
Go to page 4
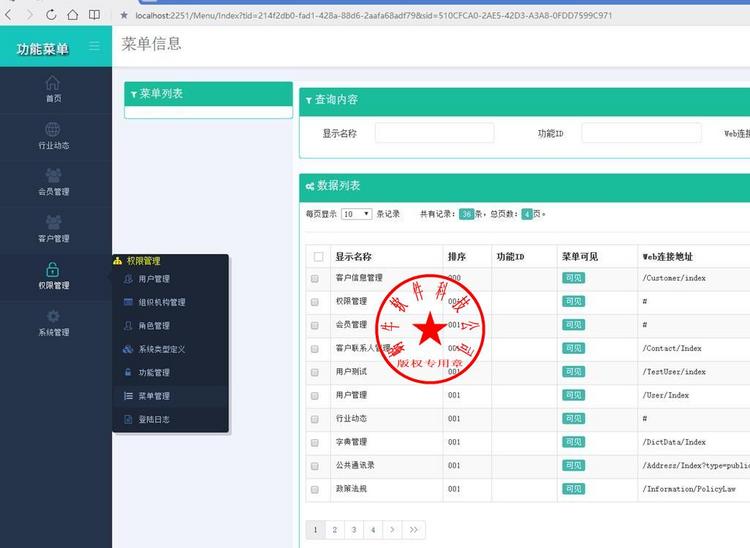(373, 529)
